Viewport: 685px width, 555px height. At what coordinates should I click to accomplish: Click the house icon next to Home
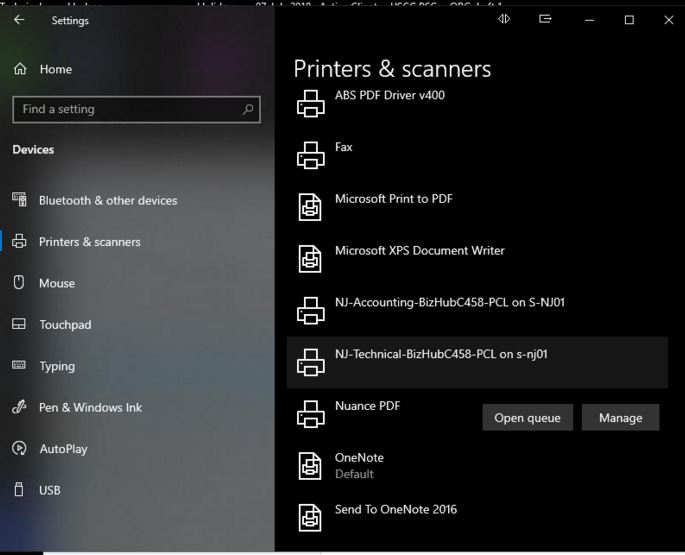[20, 69]
